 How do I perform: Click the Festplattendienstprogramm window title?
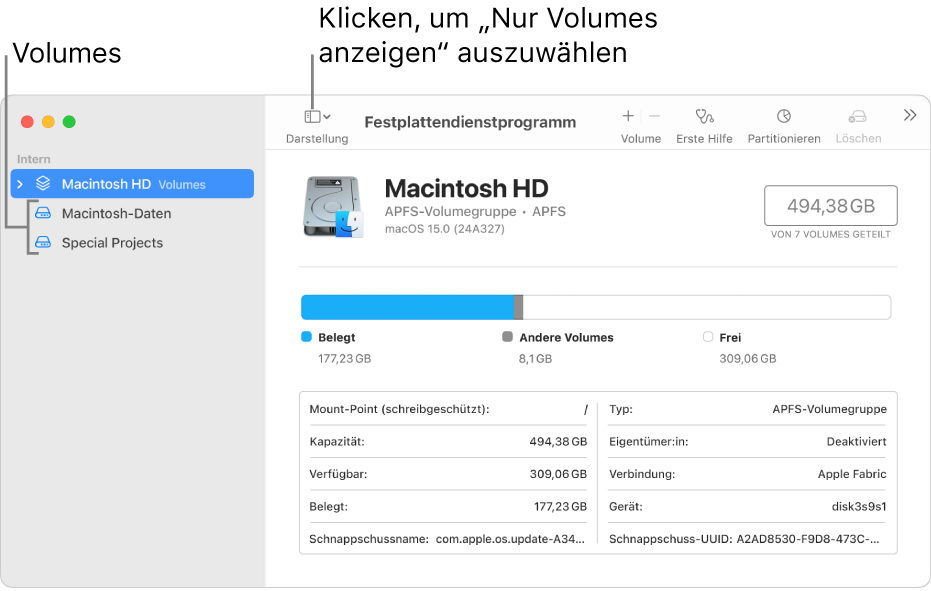470,122
